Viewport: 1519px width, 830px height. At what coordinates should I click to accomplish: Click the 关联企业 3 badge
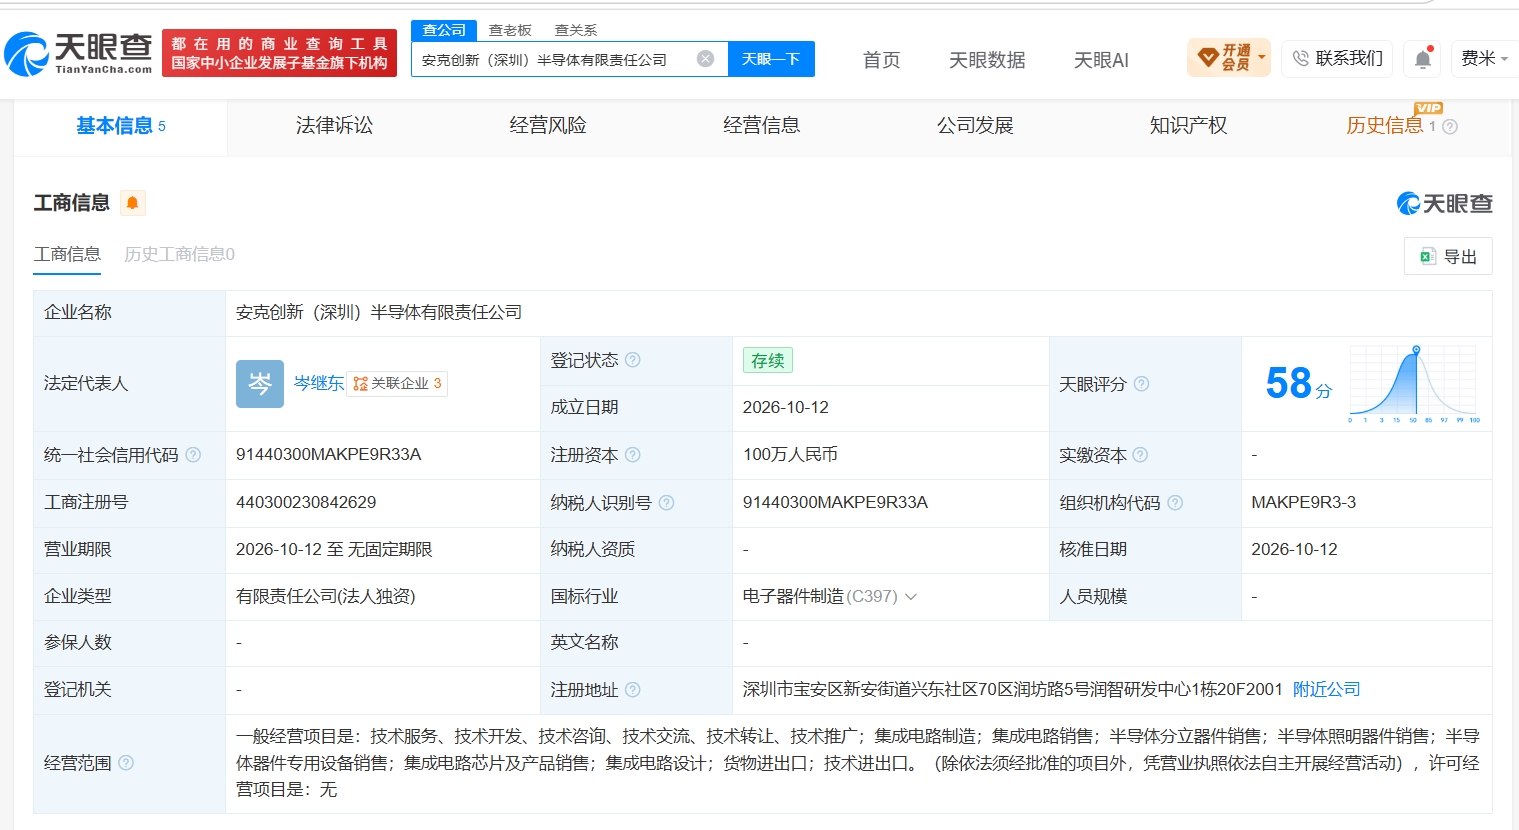point(397,384)
